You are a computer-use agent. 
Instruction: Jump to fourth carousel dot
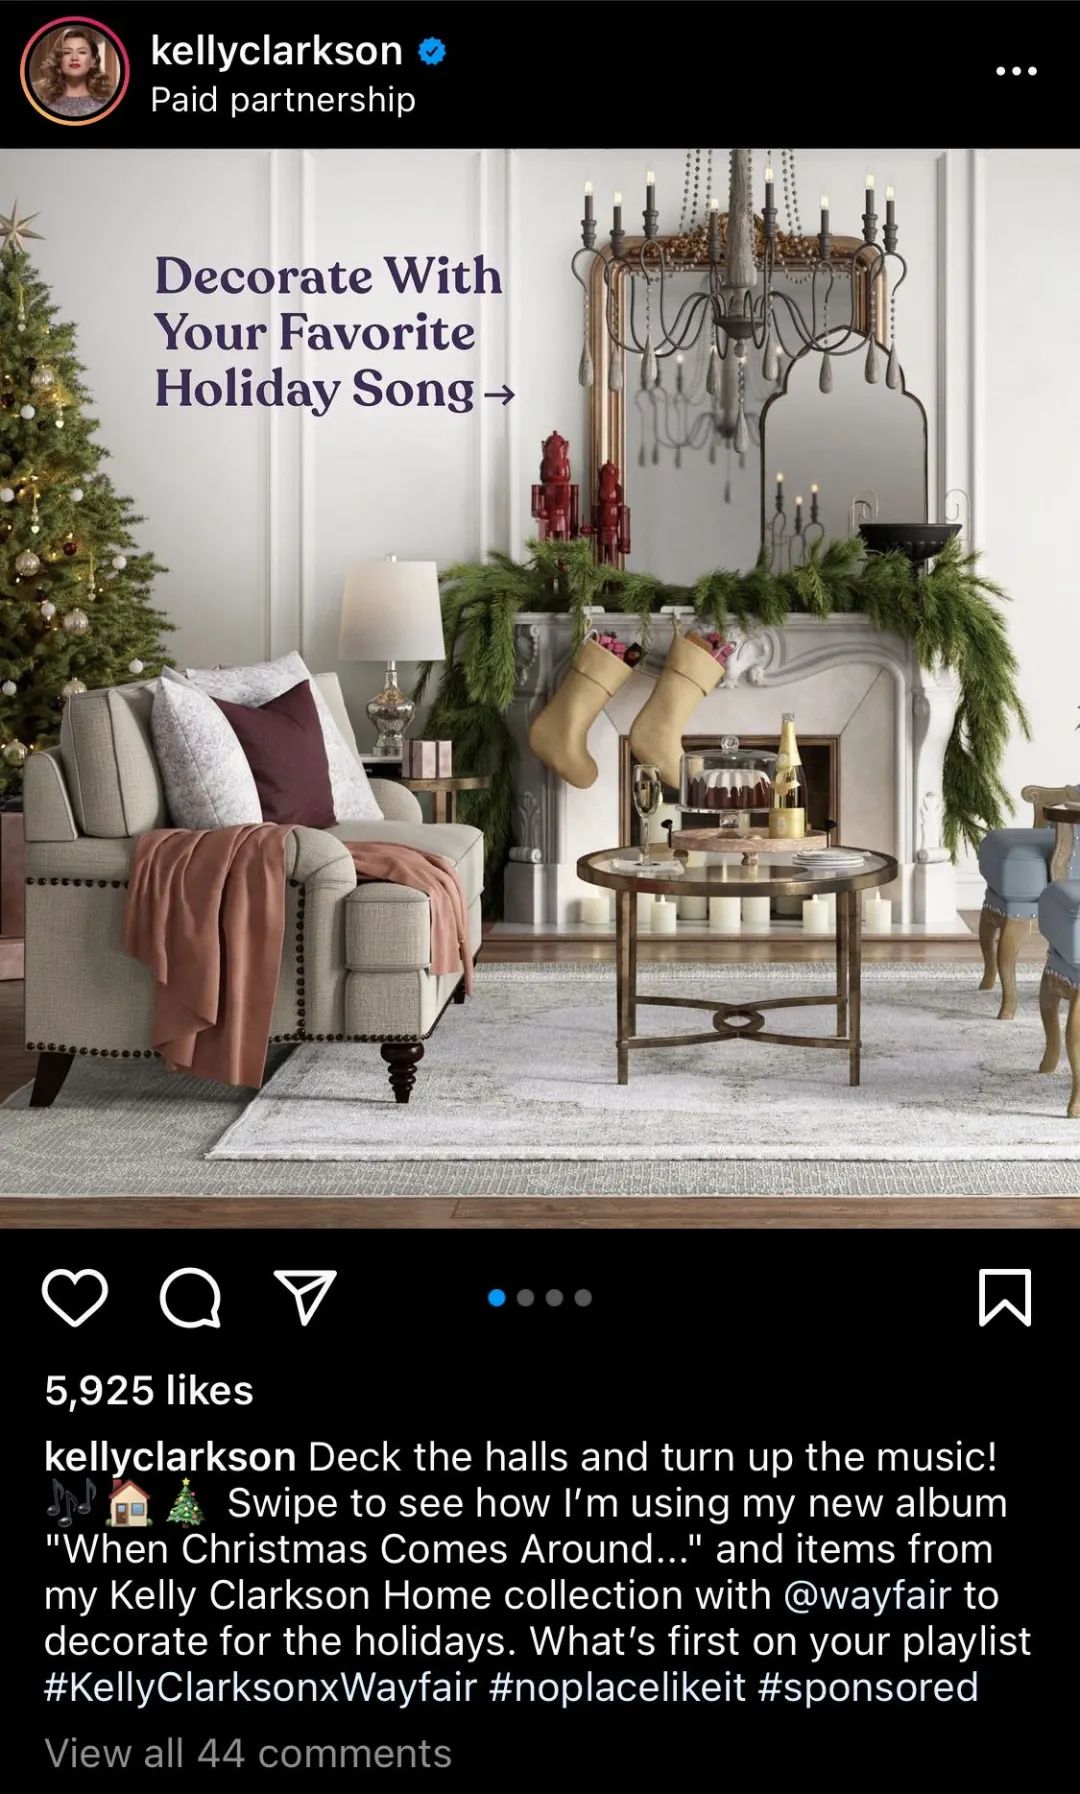[584, 1298]
